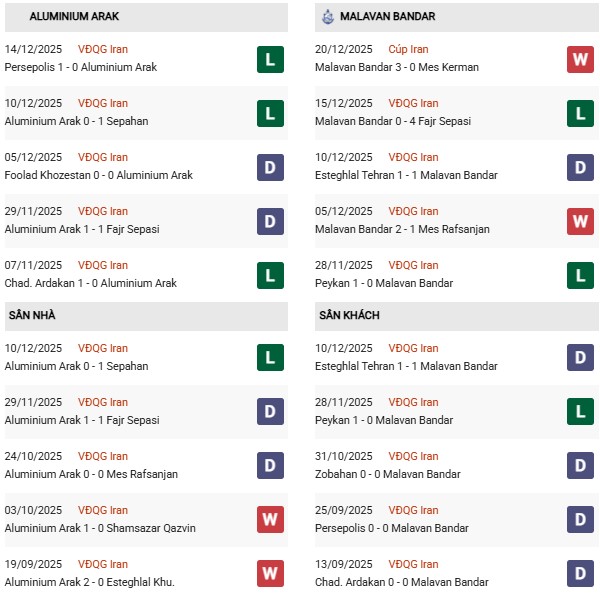Open the SÂN NHÀ section header
This screenshot has height=597, width=600.
[32, 316]
